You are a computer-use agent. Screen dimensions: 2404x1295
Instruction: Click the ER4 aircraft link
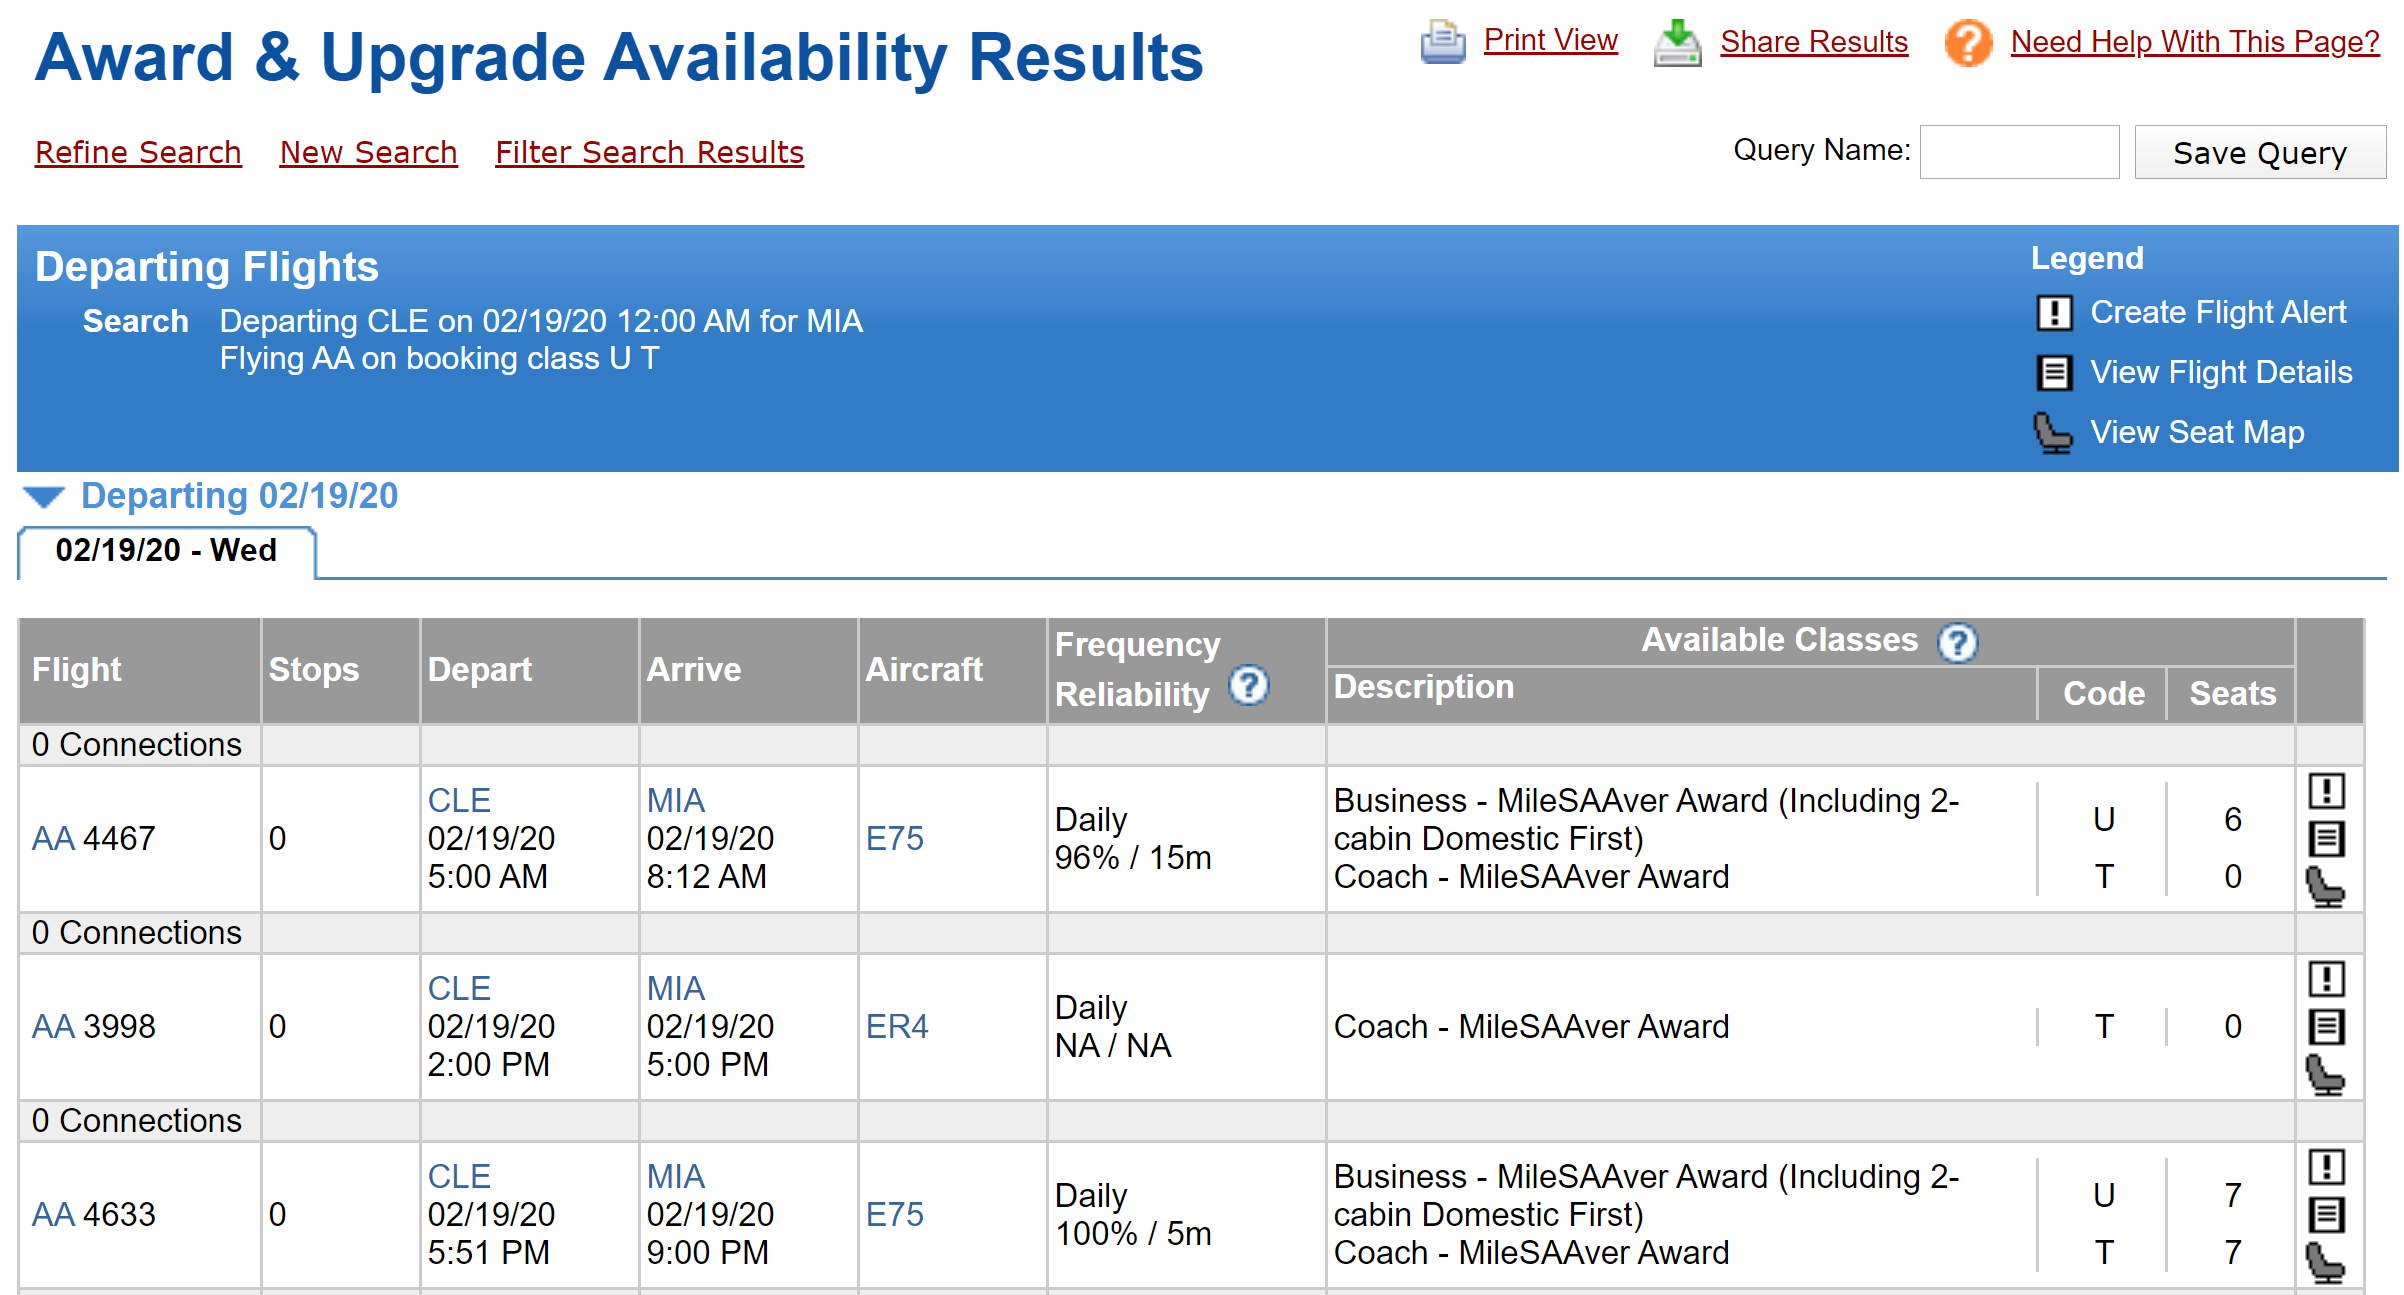point(897,1026)
